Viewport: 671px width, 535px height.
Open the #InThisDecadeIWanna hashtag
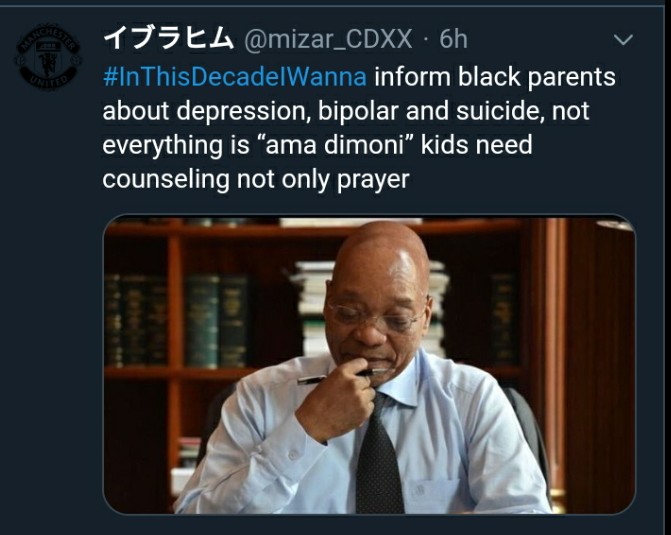click(235, 77)
